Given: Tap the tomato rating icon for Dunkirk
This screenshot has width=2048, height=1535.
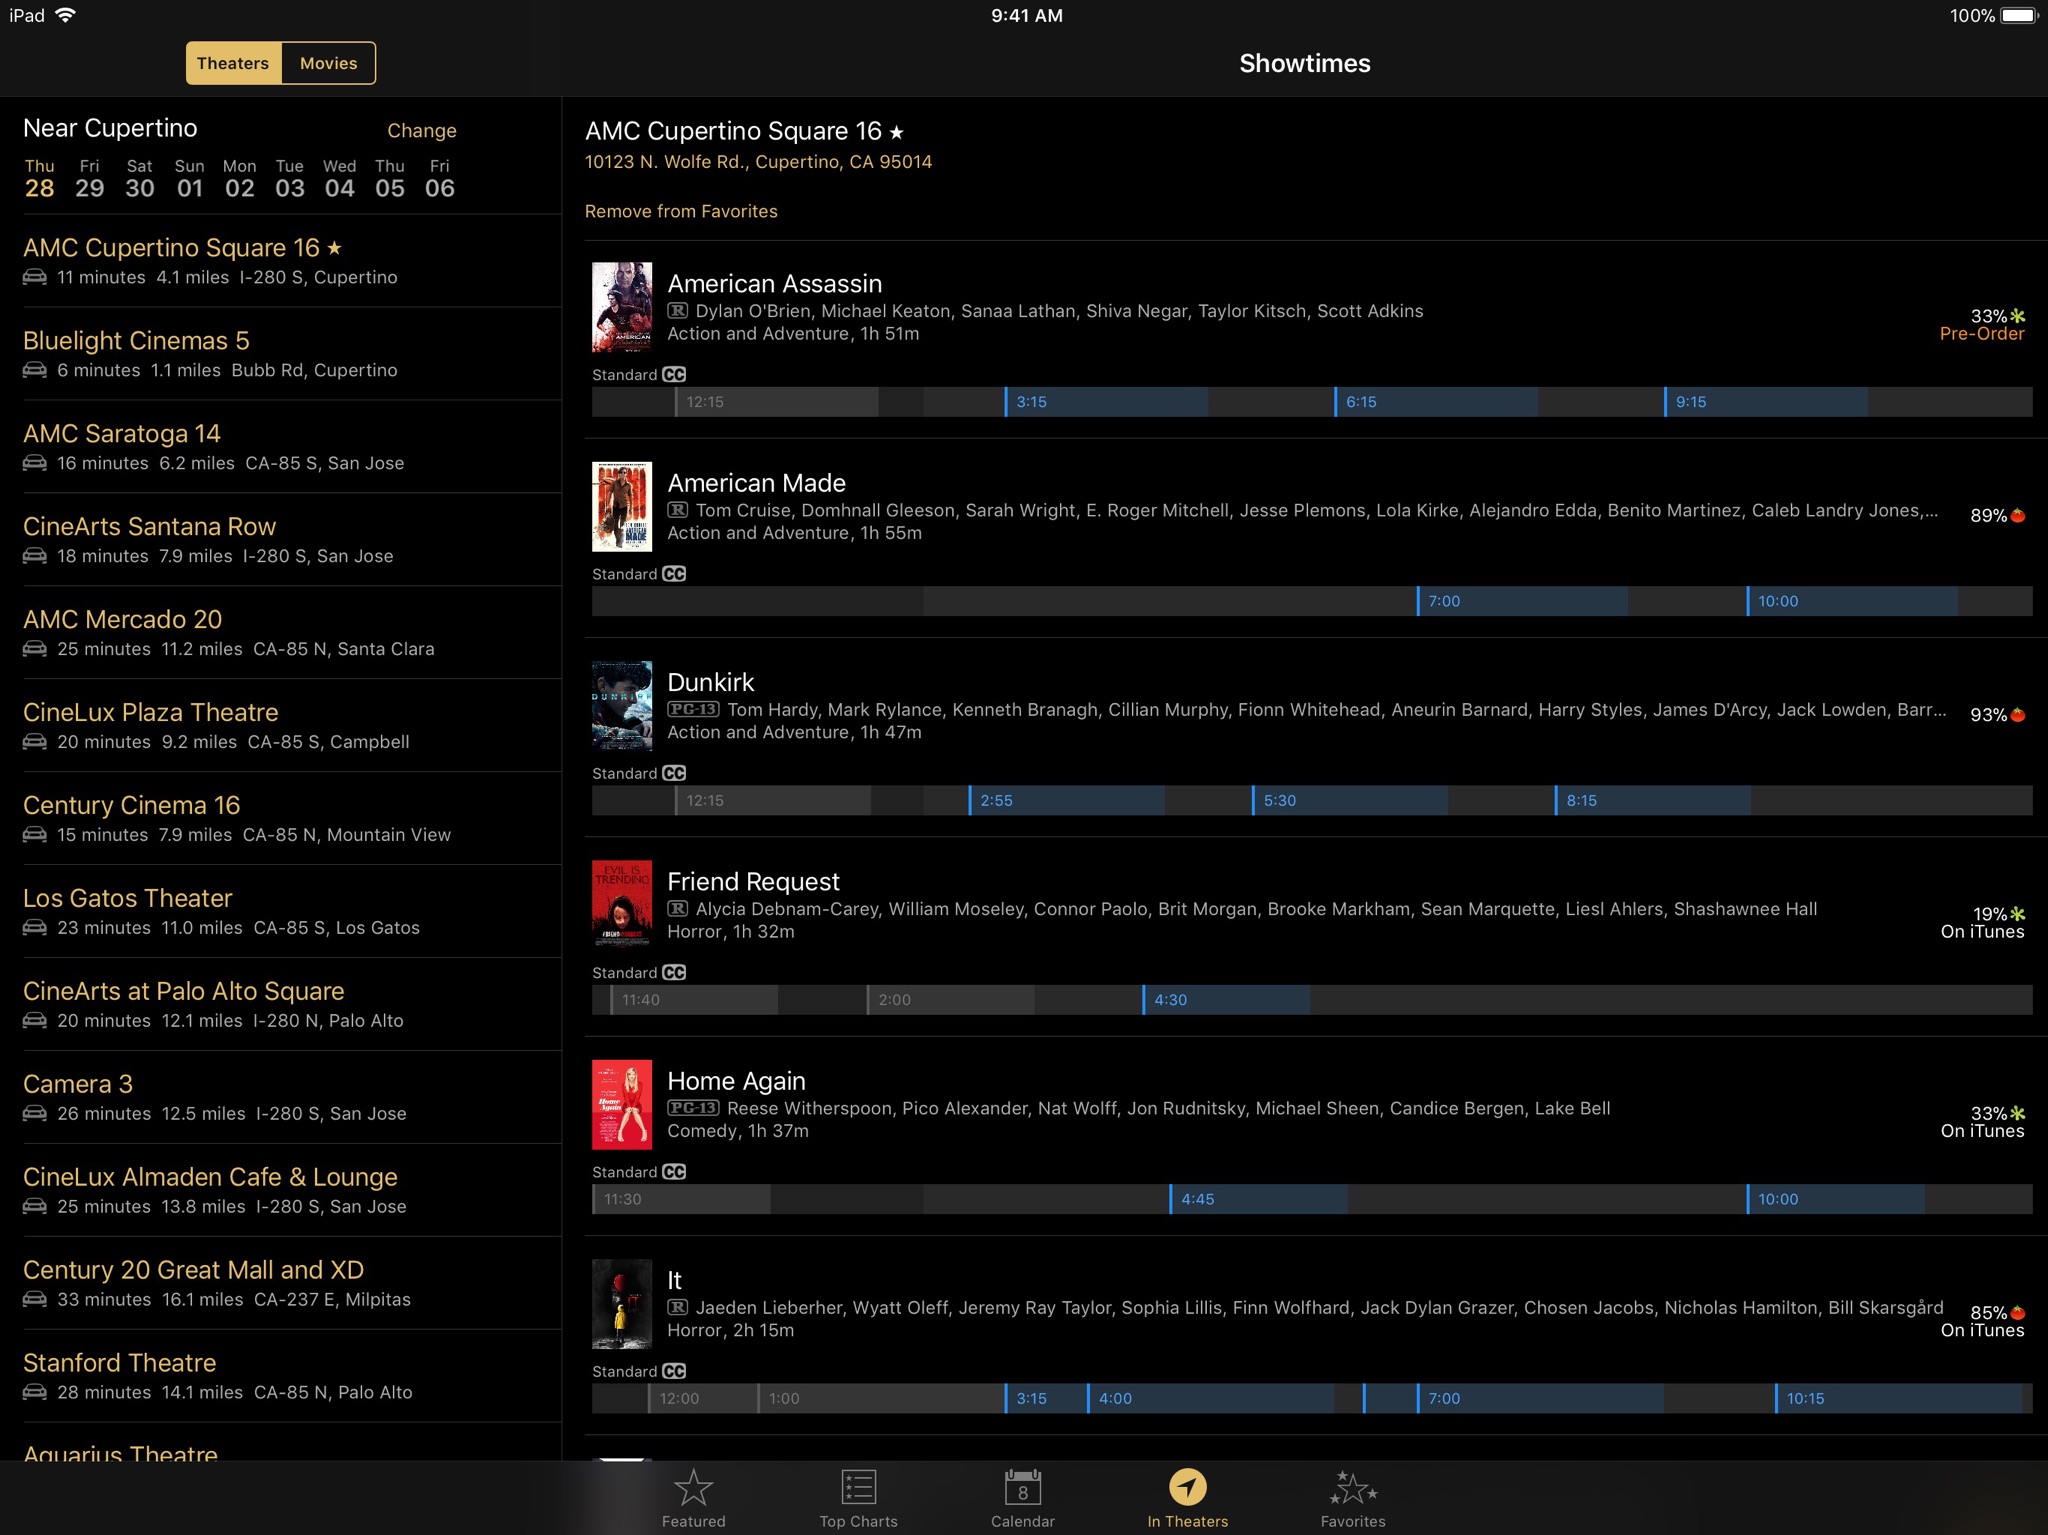Looking at the screenshot, I should click(2018, 714).
